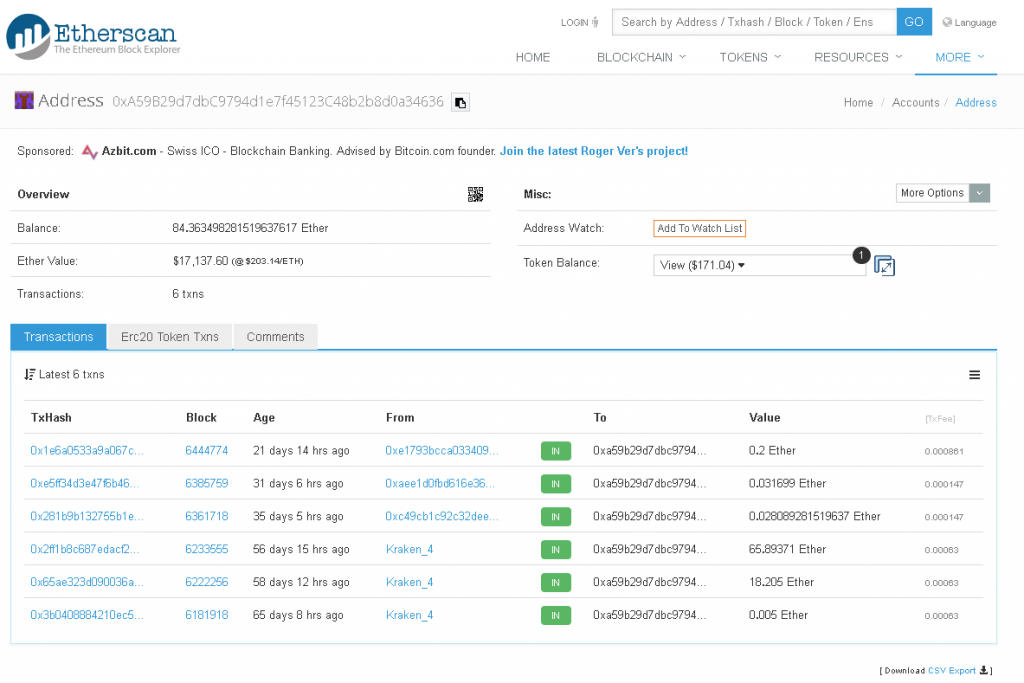The image size is (1024, 683).
Task: Open the transactions list hamburger menu
Action: coord(974,375)
